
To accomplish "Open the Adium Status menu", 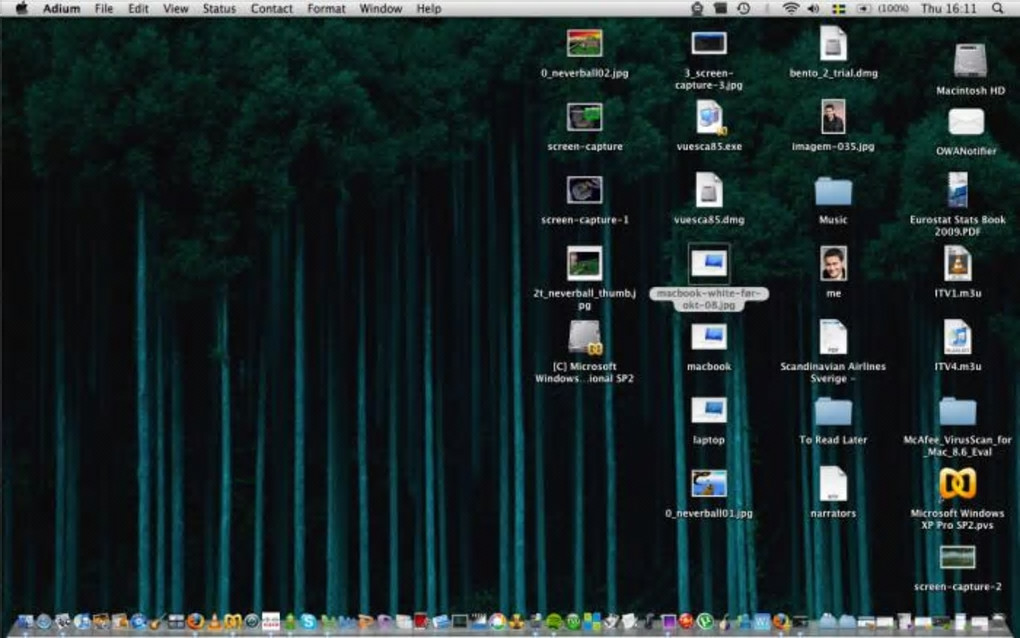I will click(219, 8).
